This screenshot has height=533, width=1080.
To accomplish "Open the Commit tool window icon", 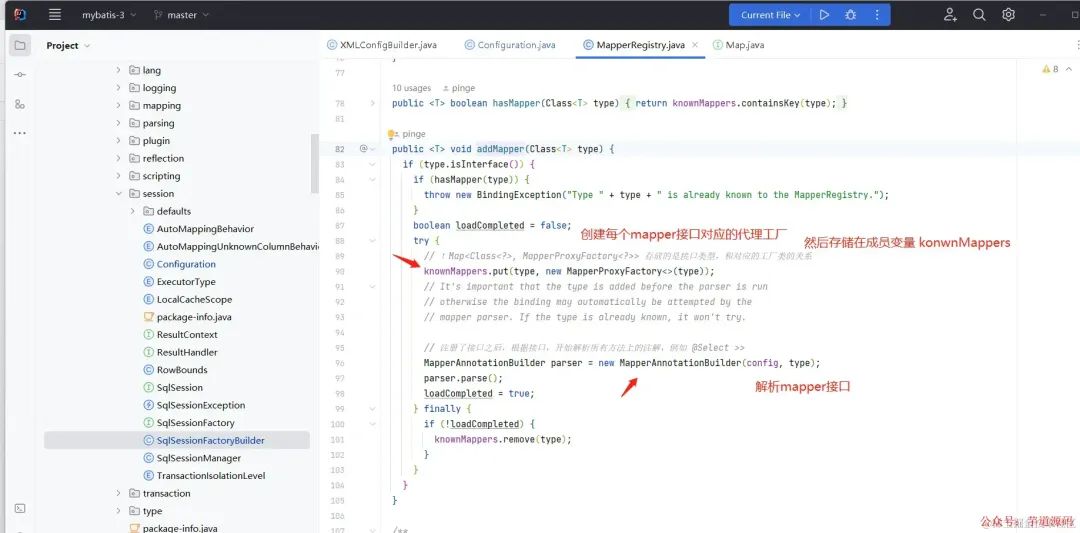I will [x=20, y=74].
